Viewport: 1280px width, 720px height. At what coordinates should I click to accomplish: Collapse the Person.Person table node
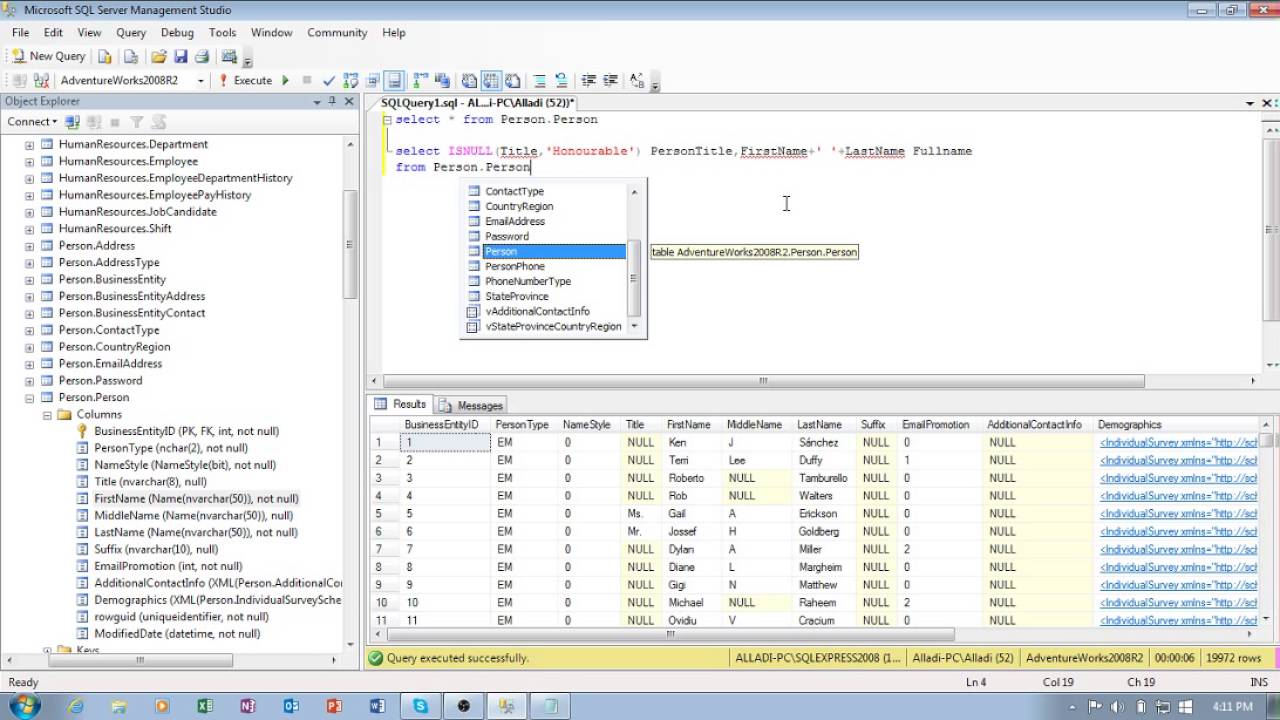pos(29,398)
